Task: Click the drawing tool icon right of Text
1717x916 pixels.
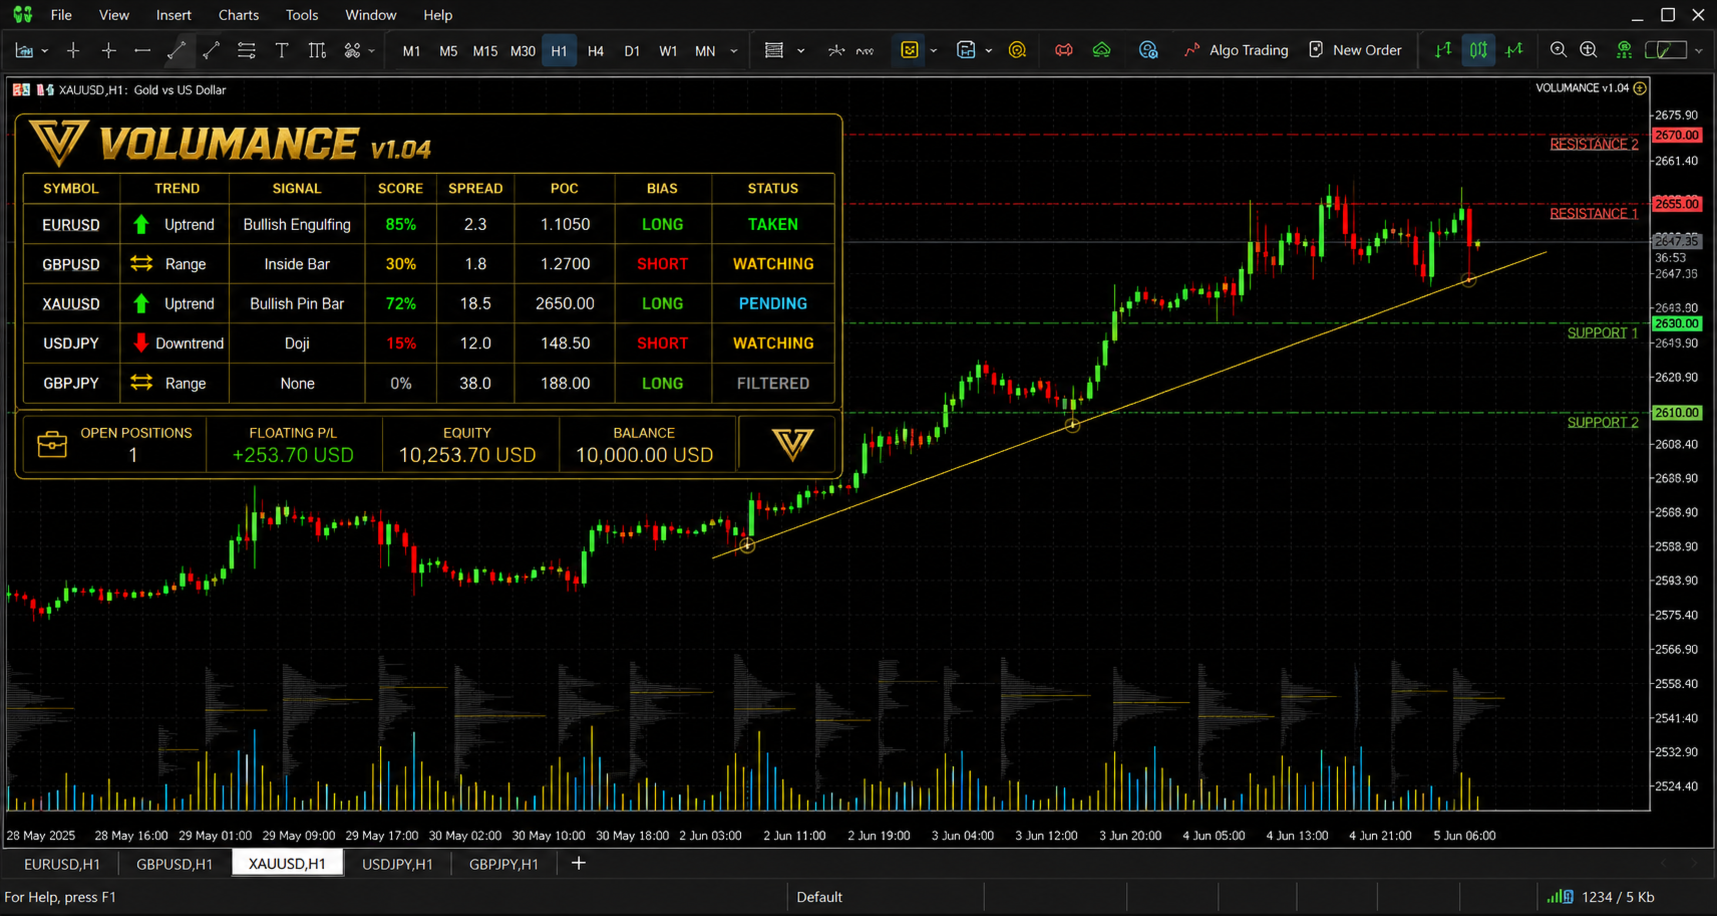Action: (317, 50)
